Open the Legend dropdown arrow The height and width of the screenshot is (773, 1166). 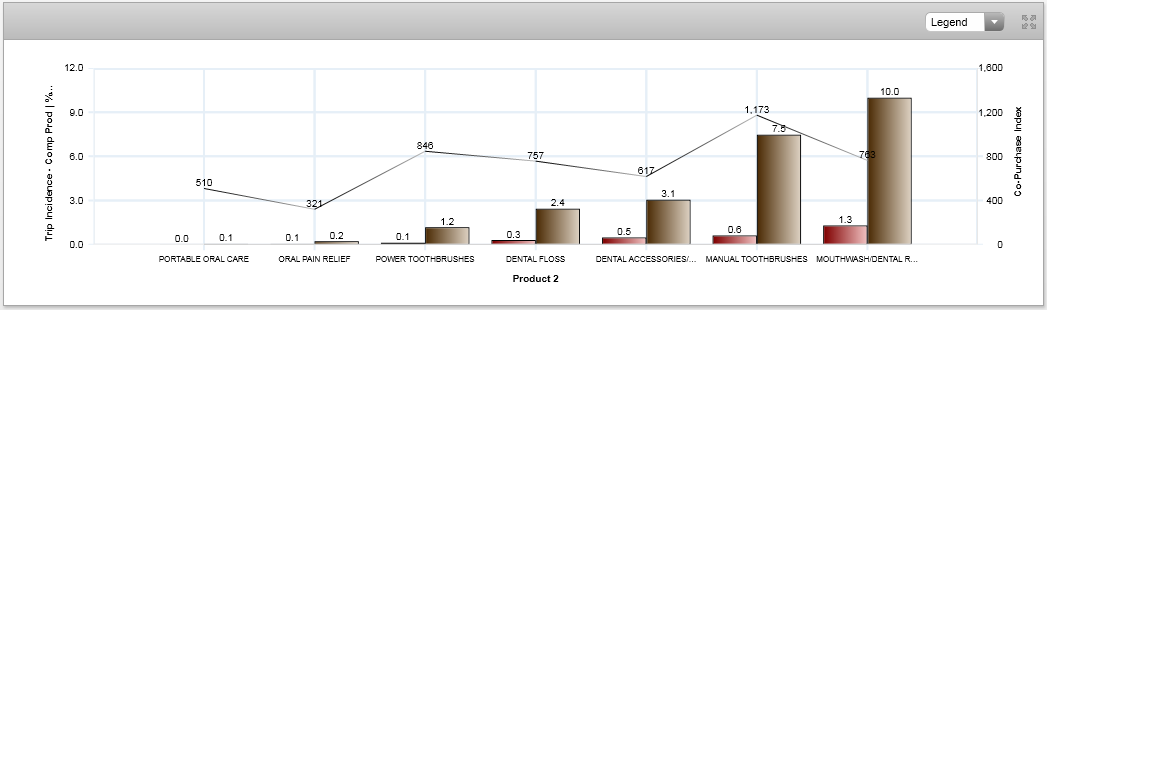993,22
